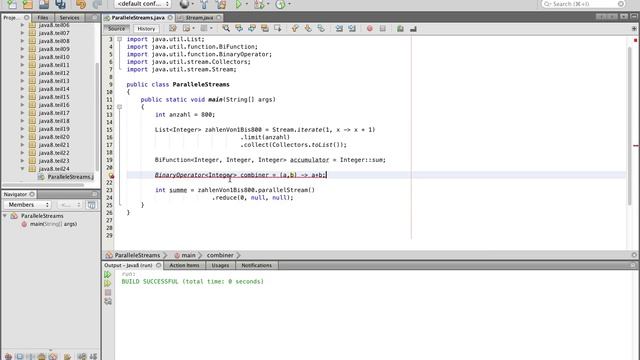The image size is (640, 360).
Task: Click the globe browser icon in toolbar
Action: tap(184, 4)
